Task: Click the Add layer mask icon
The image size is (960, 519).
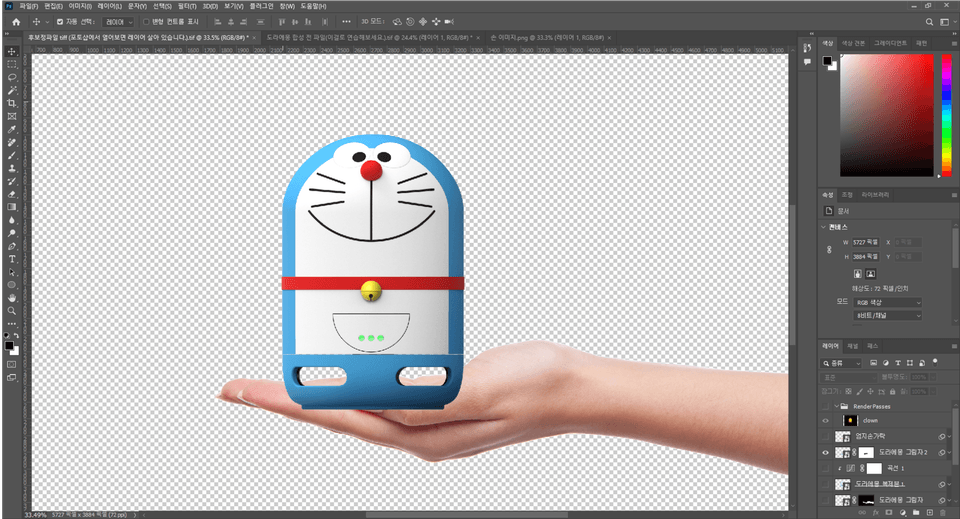Action: point(889,512)
